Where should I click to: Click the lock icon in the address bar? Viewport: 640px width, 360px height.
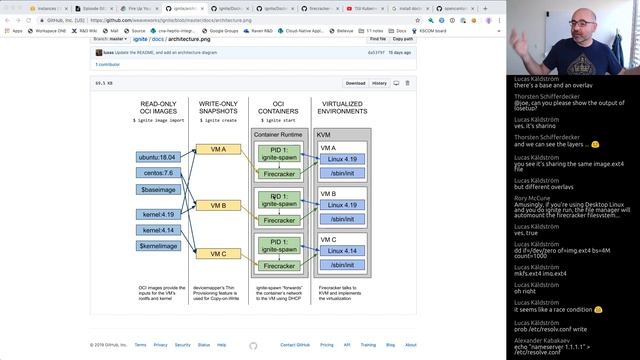click(x=42, y=20)
